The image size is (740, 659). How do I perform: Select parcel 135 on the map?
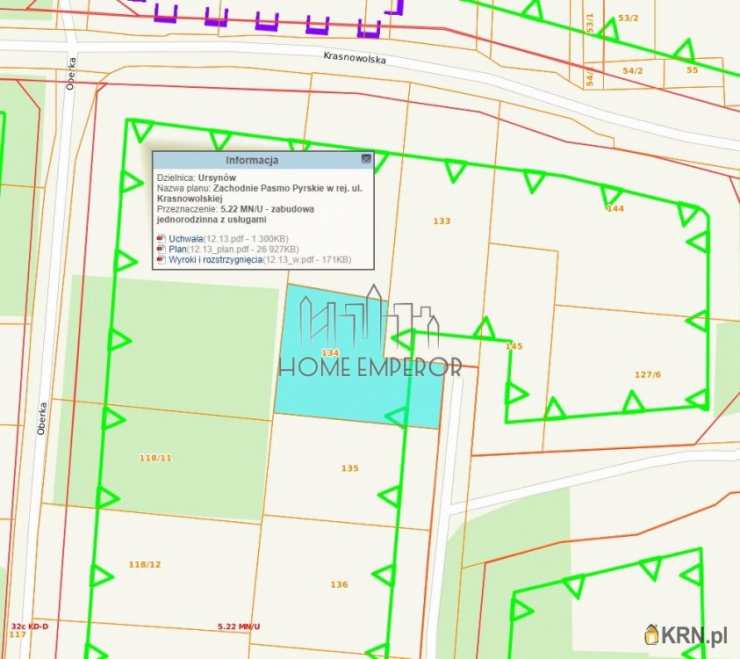click(349, 468)
